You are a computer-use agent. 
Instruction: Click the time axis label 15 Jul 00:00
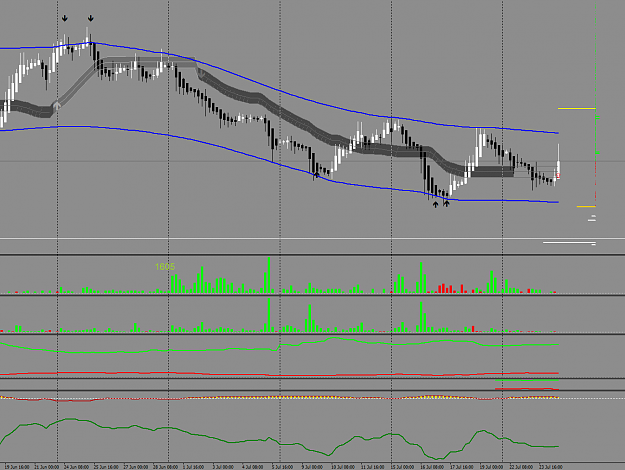tap(402, 467)
